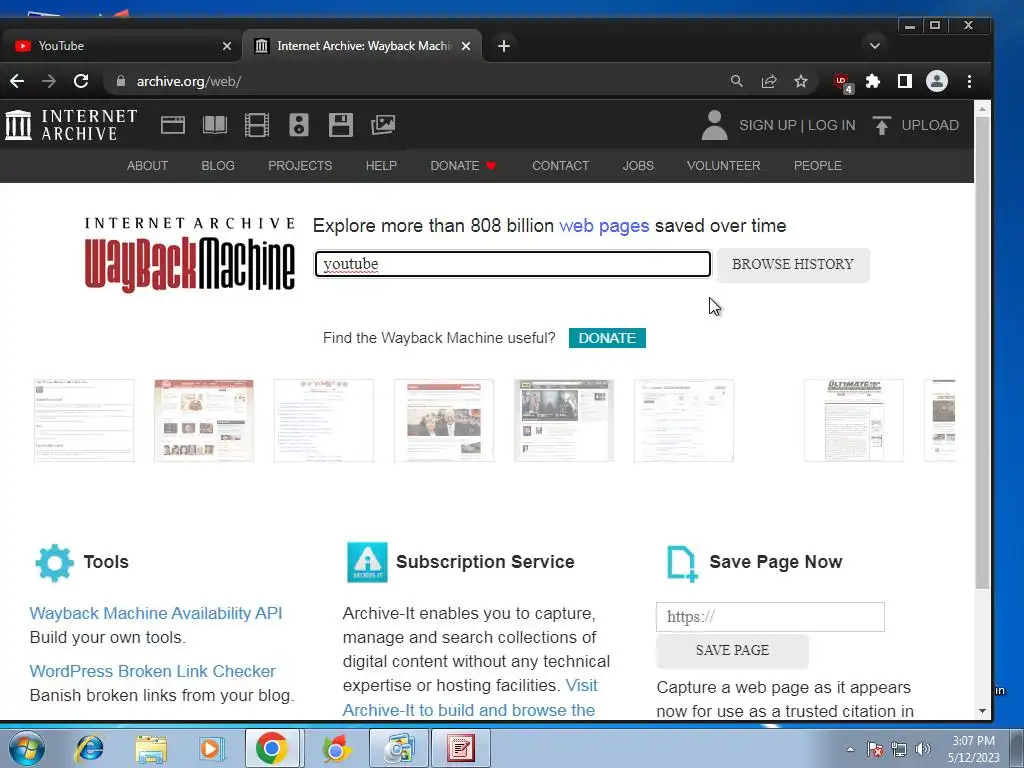Open the Chrome profile avatar
The image size is (1024, 768).
[936, 81]
